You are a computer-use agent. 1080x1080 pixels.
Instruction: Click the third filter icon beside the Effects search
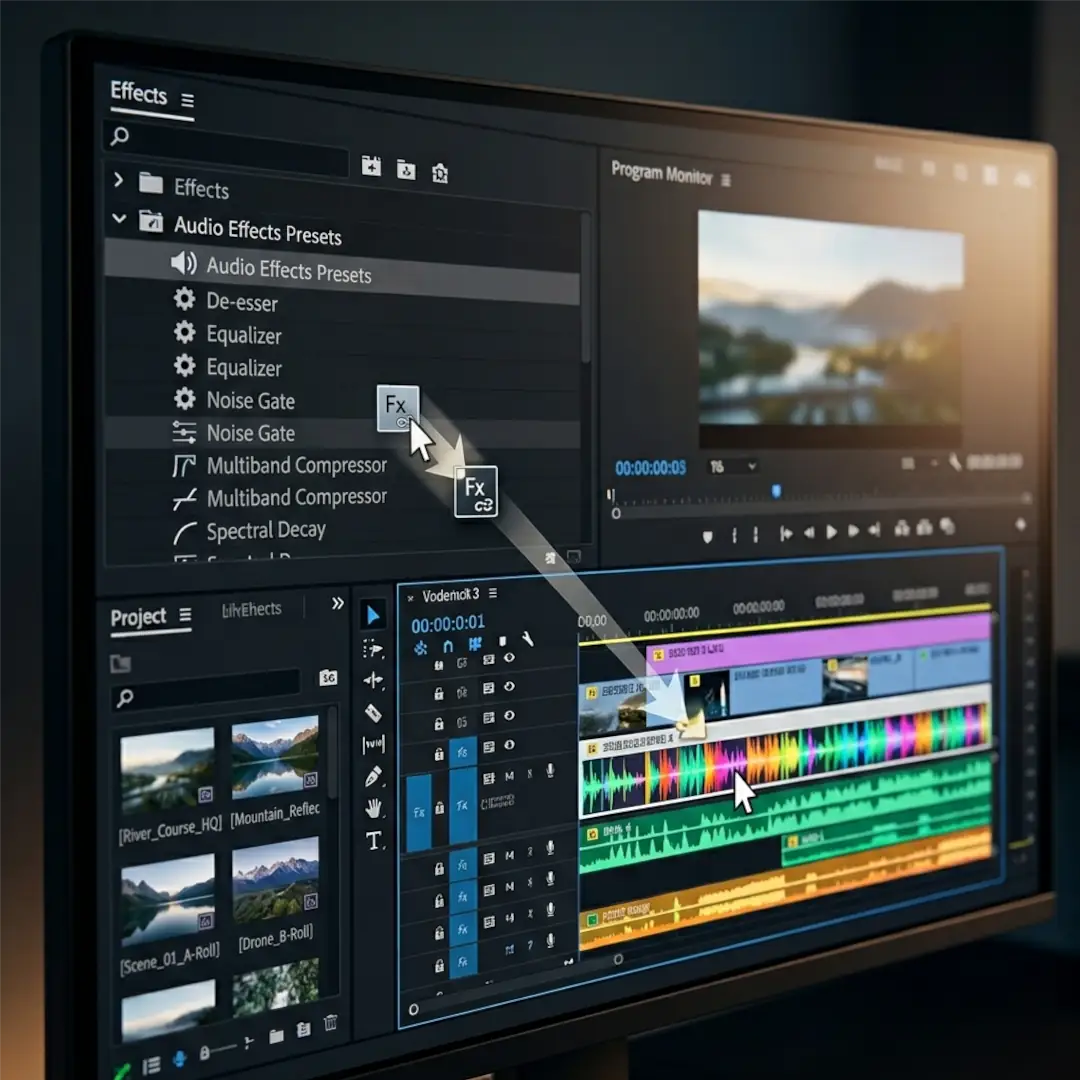click(439, 173)
